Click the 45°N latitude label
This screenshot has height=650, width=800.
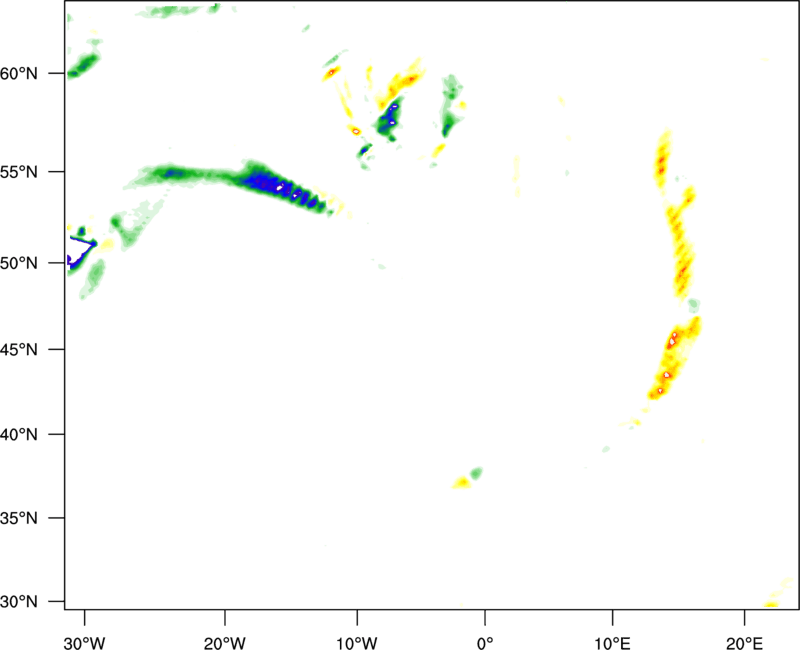point(19,349)
